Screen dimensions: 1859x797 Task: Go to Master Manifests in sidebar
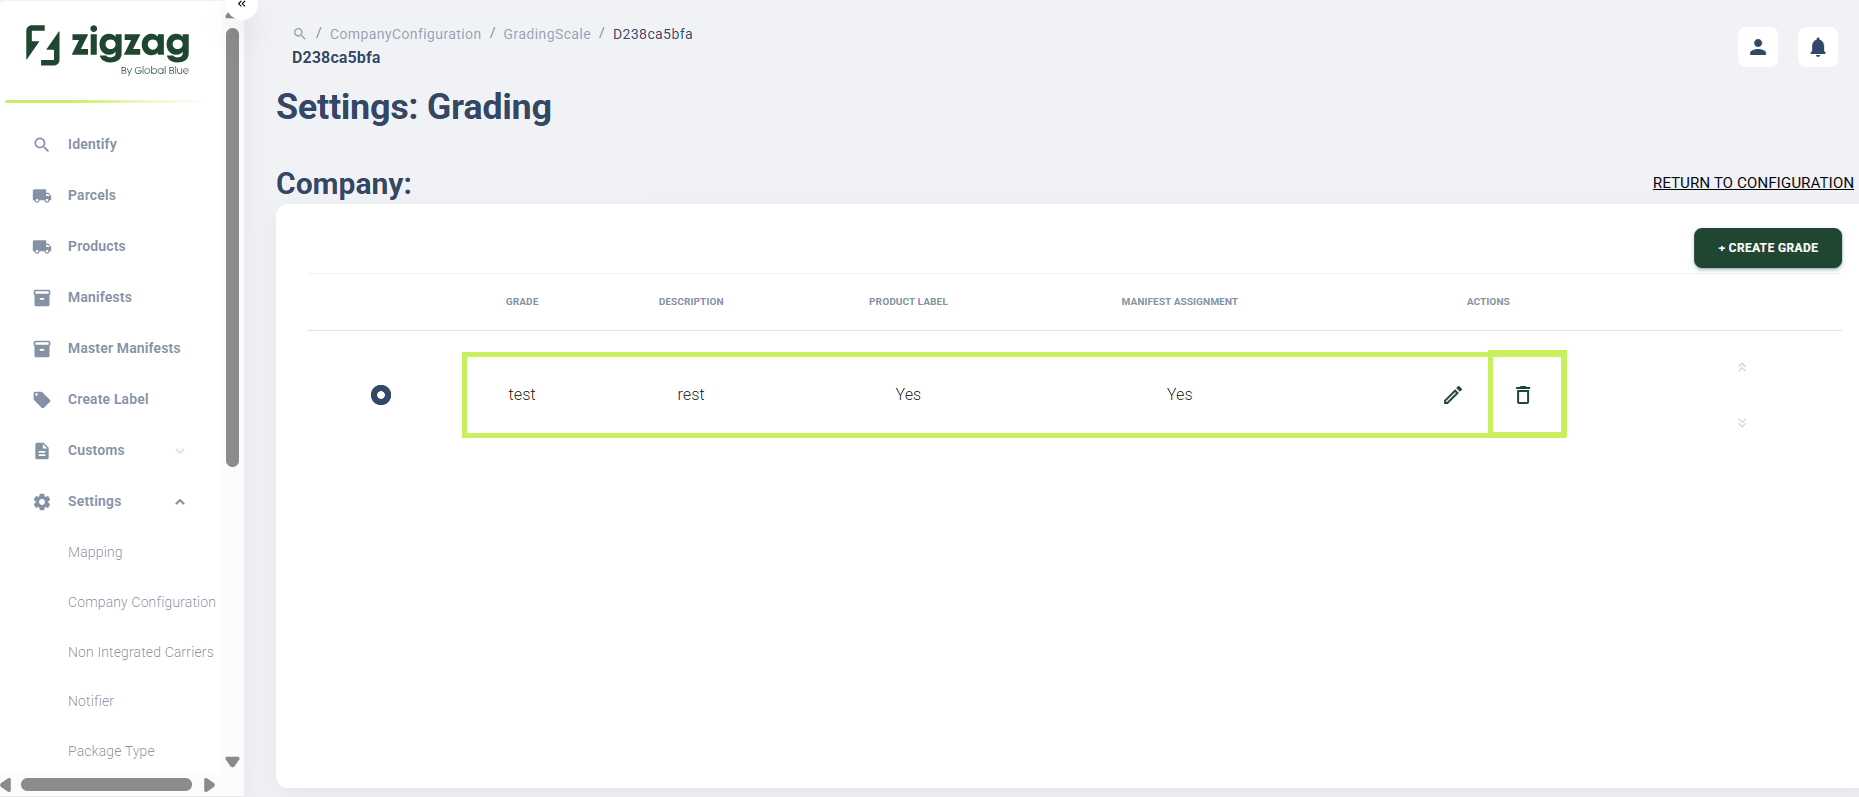[x=124, y=348]
